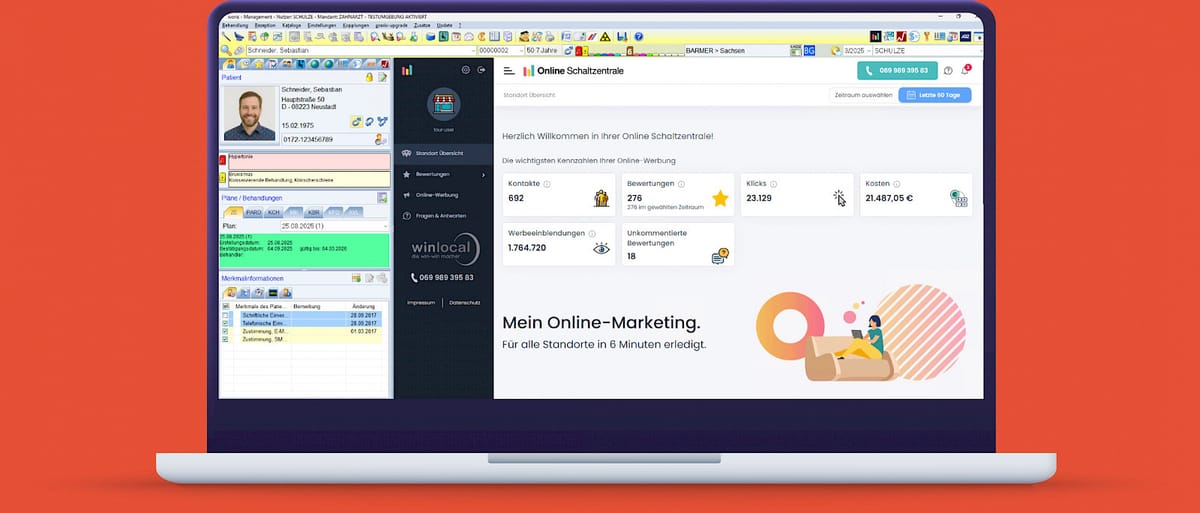Select Standort Übersicht in sidebar
Viewport: 1200px width, 513px height.
443,153
